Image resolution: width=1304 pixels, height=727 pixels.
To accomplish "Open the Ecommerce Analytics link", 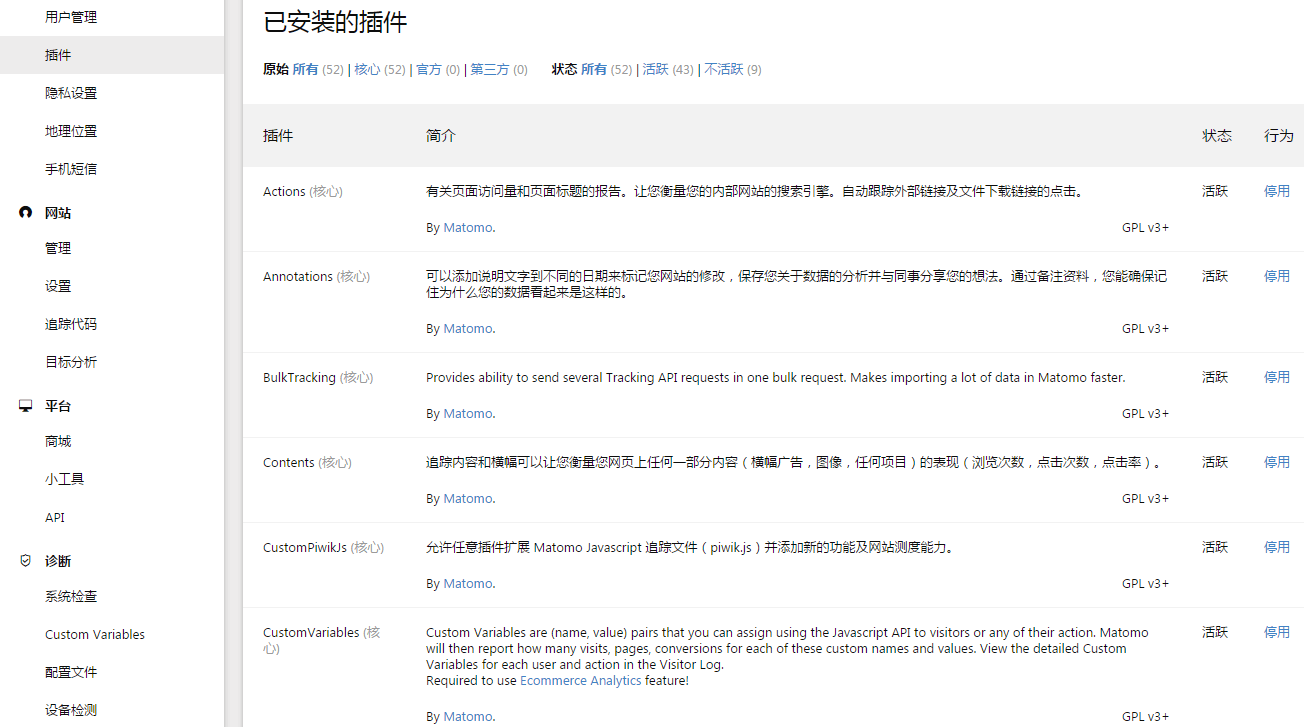I will 581,680.
